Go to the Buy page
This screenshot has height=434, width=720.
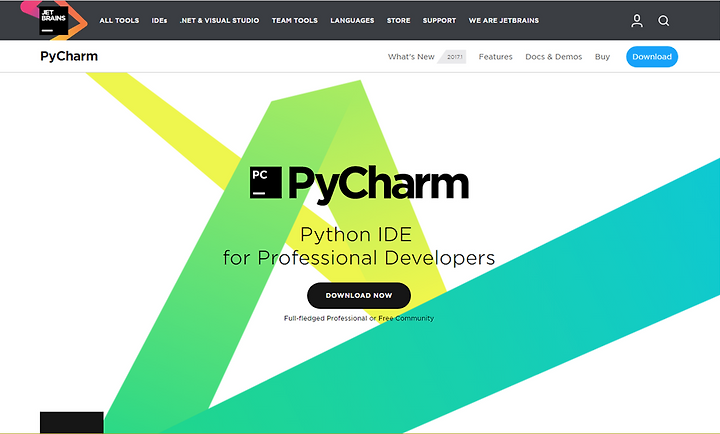point(602,56)
